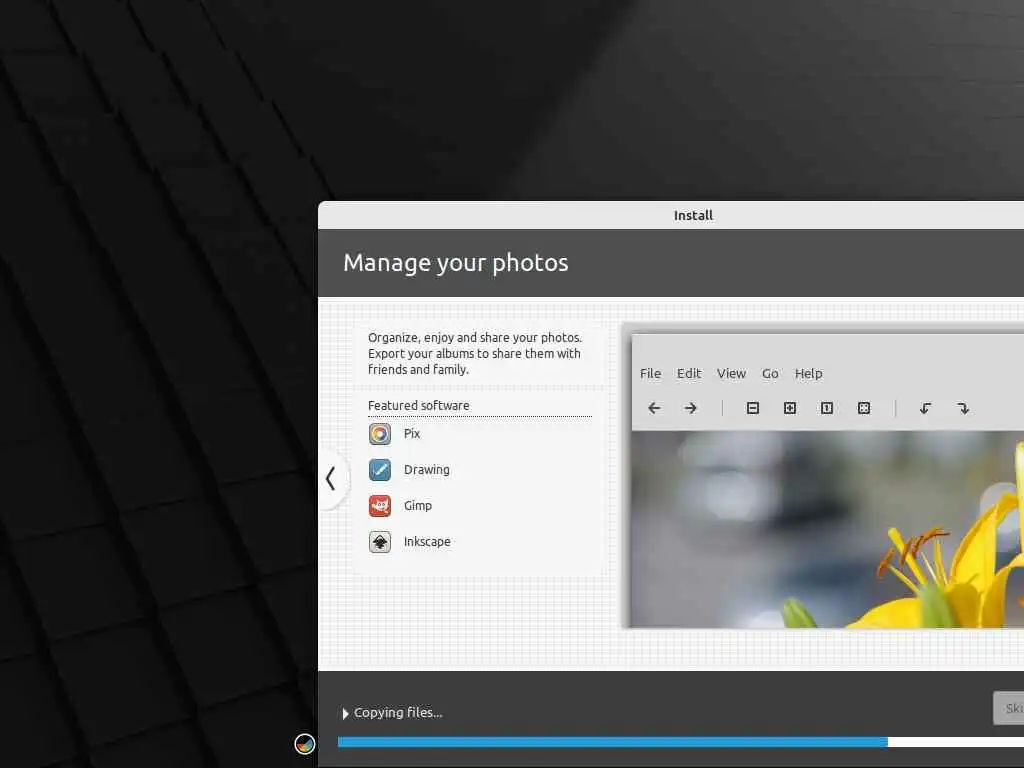Click the round icon beside the installer window

click(304, 744)
